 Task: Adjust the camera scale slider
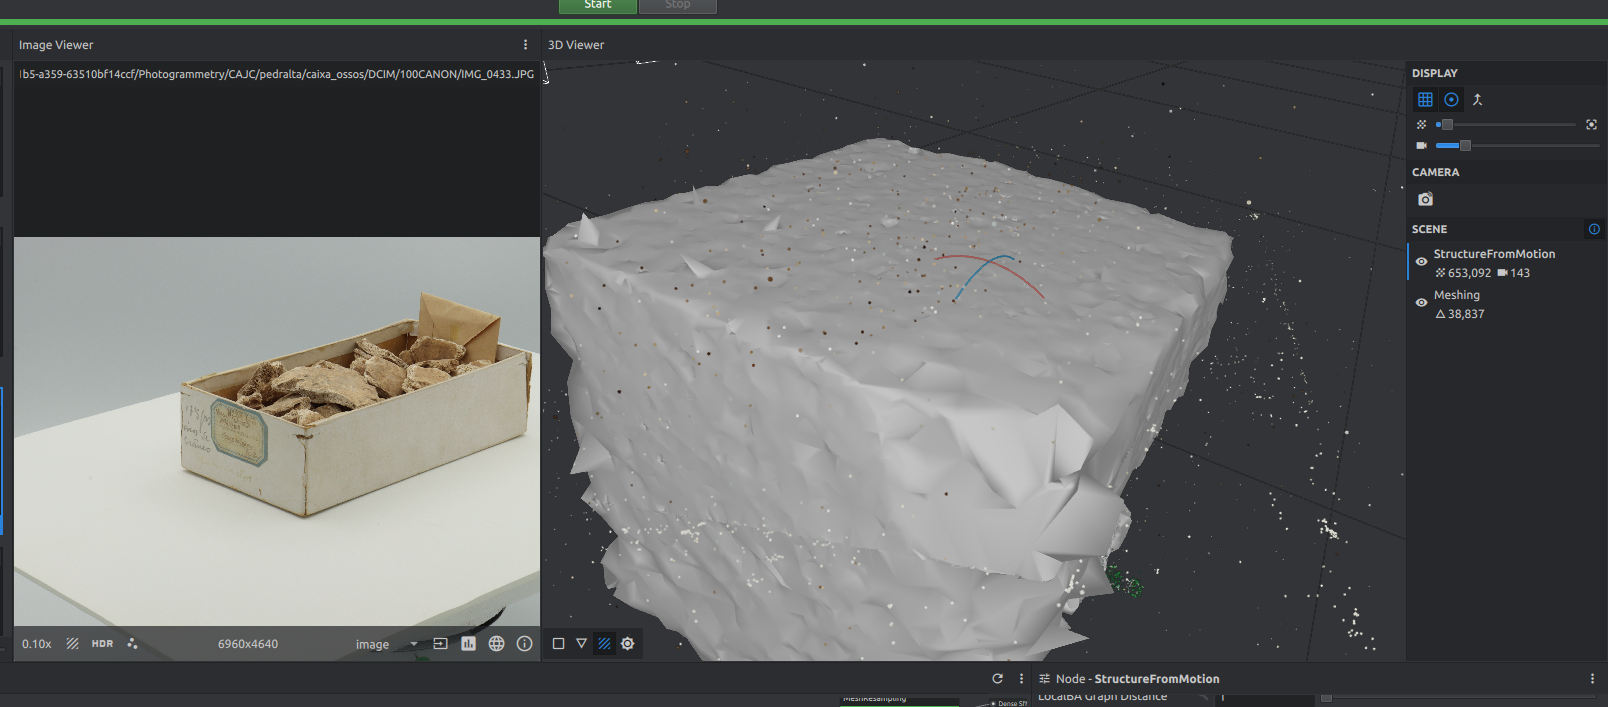(x=1518, y=146)
